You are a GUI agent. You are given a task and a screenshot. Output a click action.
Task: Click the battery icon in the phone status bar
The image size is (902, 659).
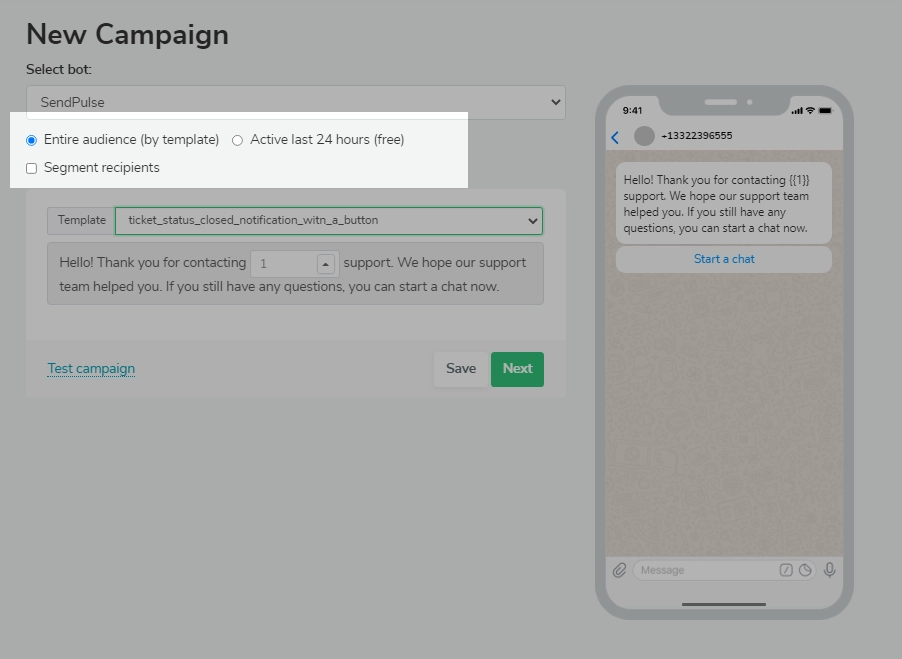tap(826, 110)
